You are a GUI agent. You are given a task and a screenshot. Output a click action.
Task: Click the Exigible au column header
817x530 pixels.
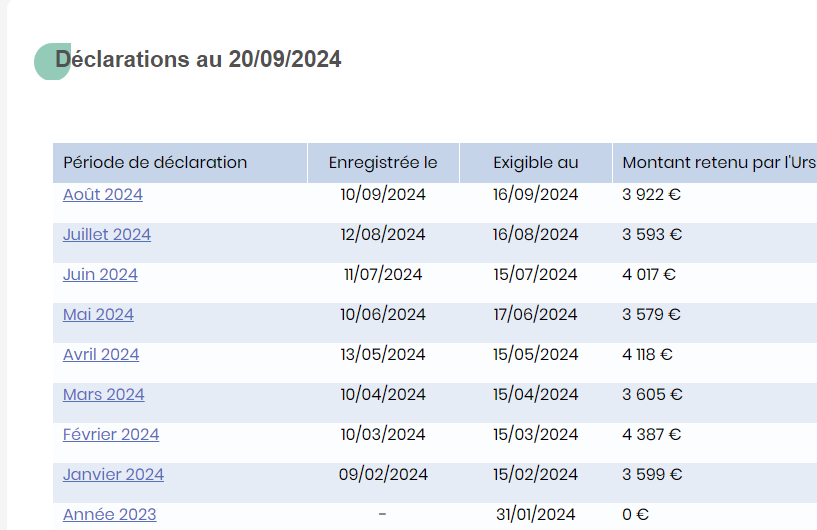[536, 163]
